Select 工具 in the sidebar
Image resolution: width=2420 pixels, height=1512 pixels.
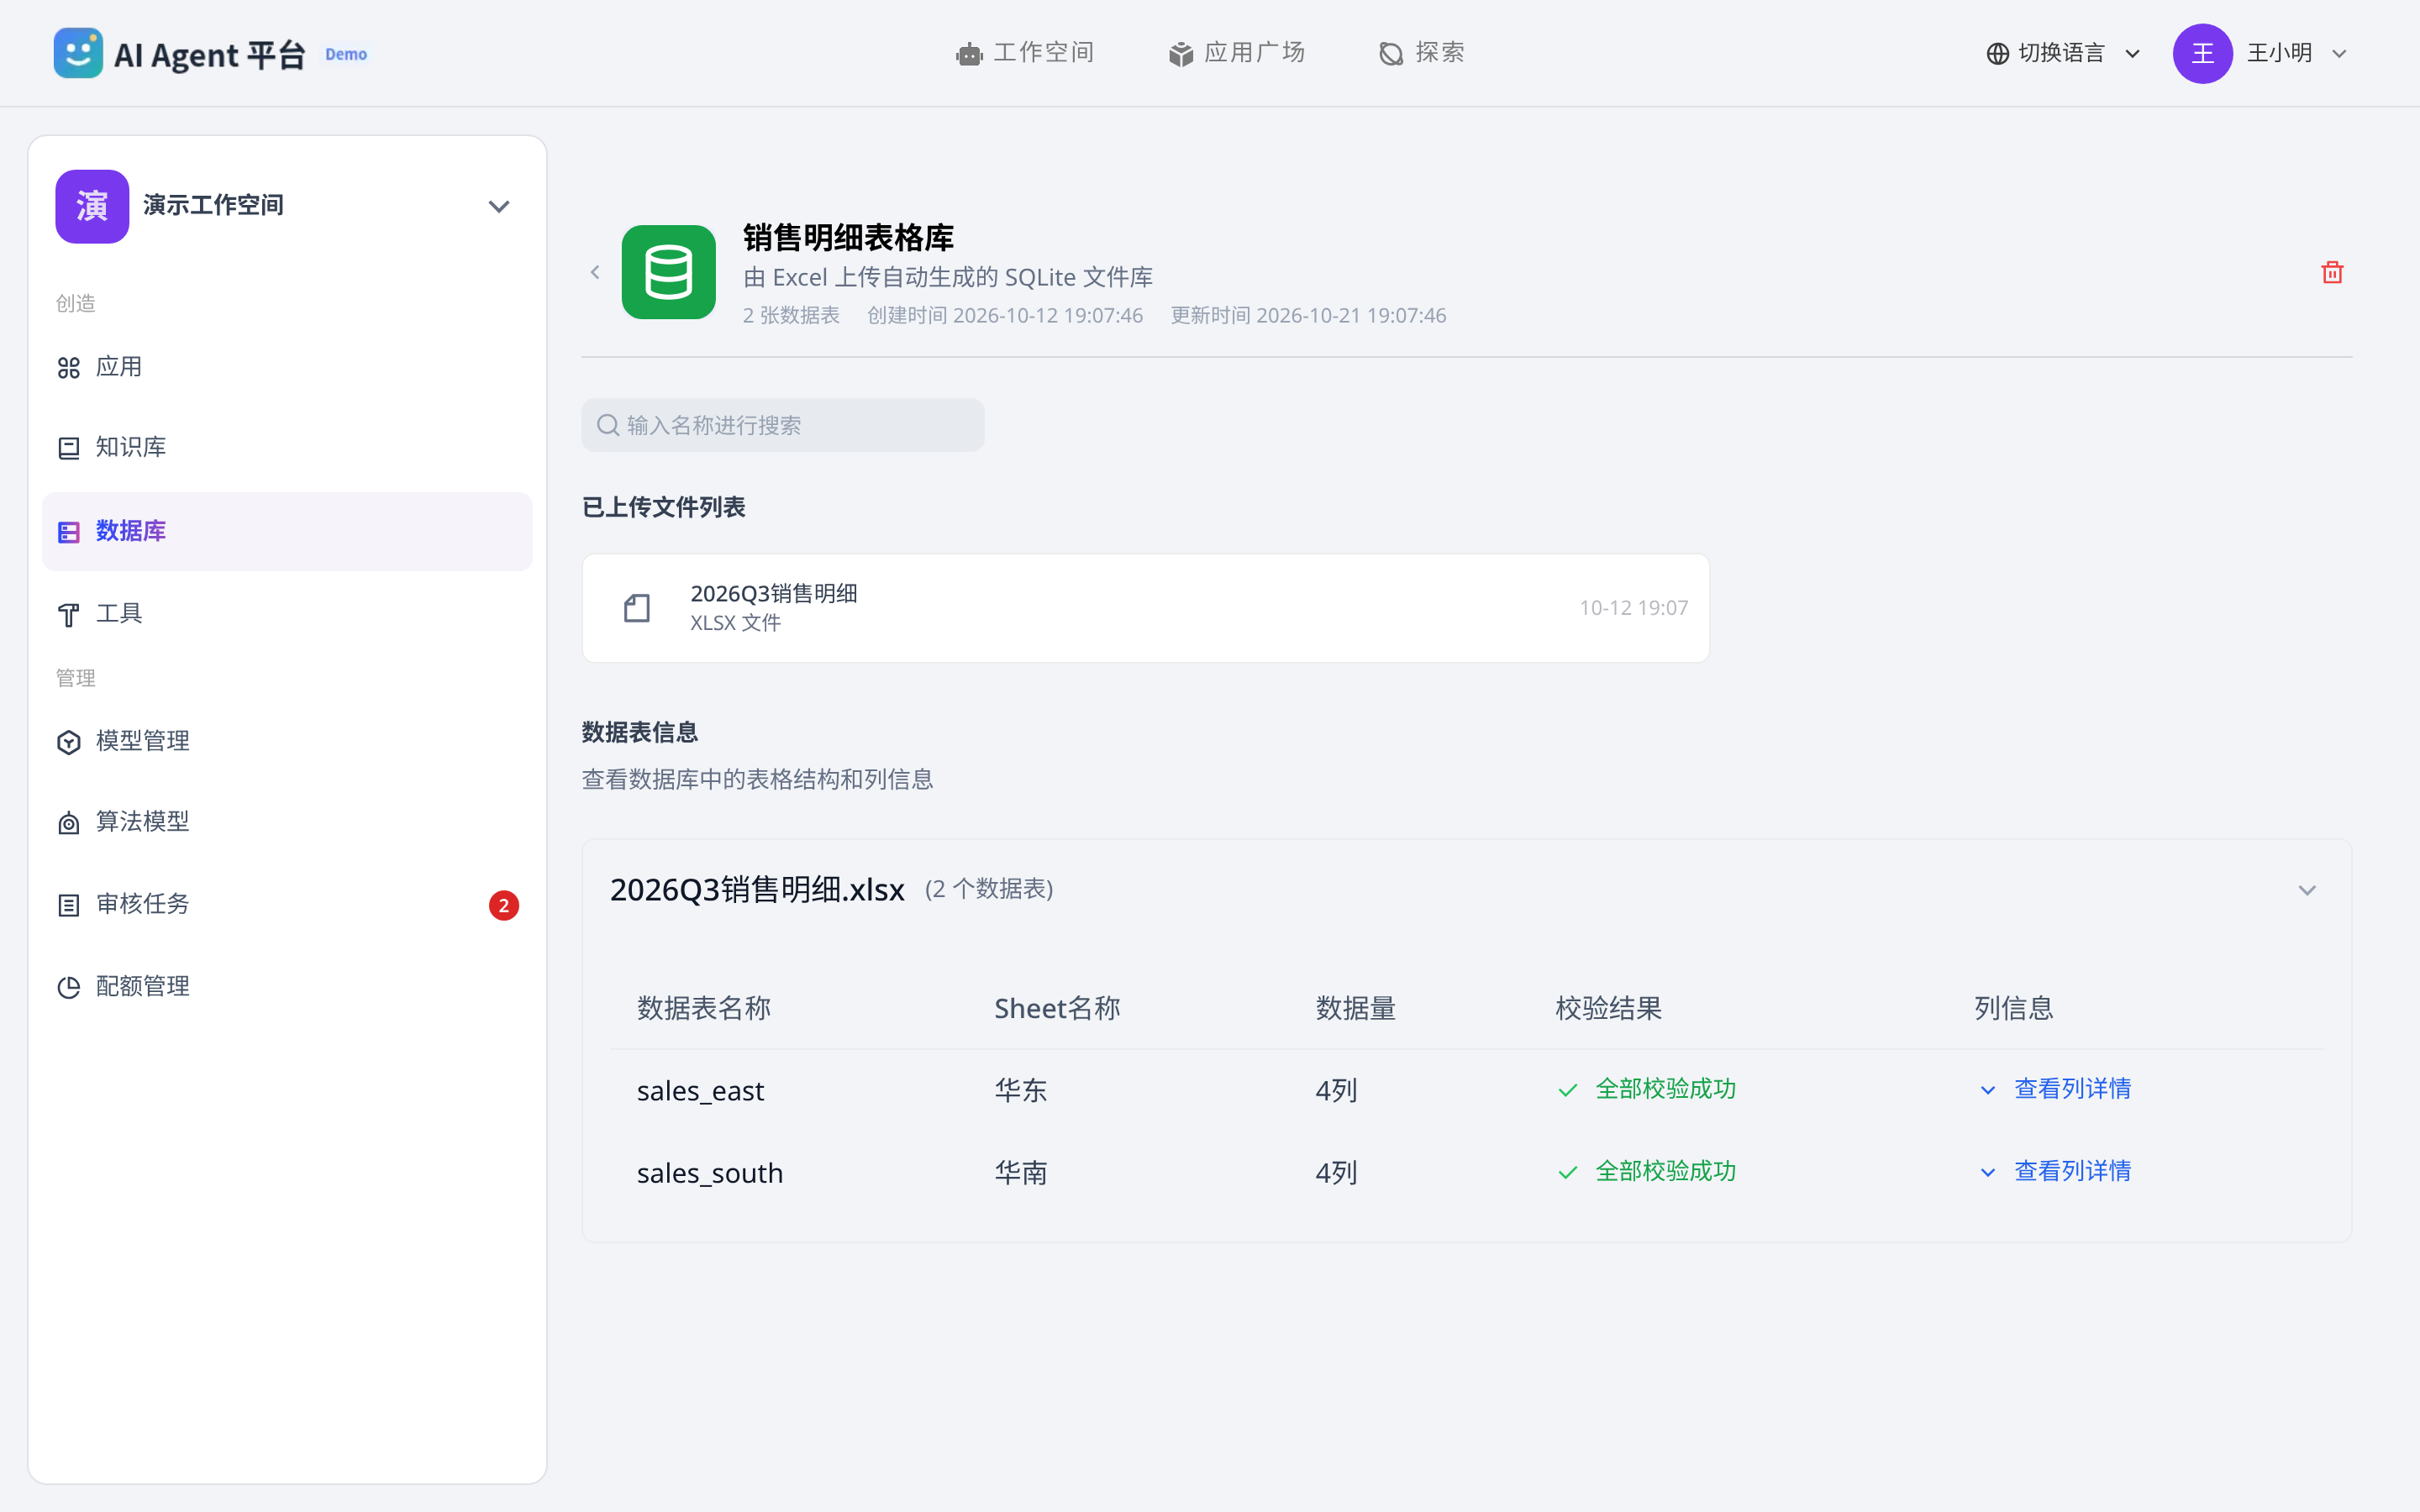pyautogui.click(x=287, y=614)
